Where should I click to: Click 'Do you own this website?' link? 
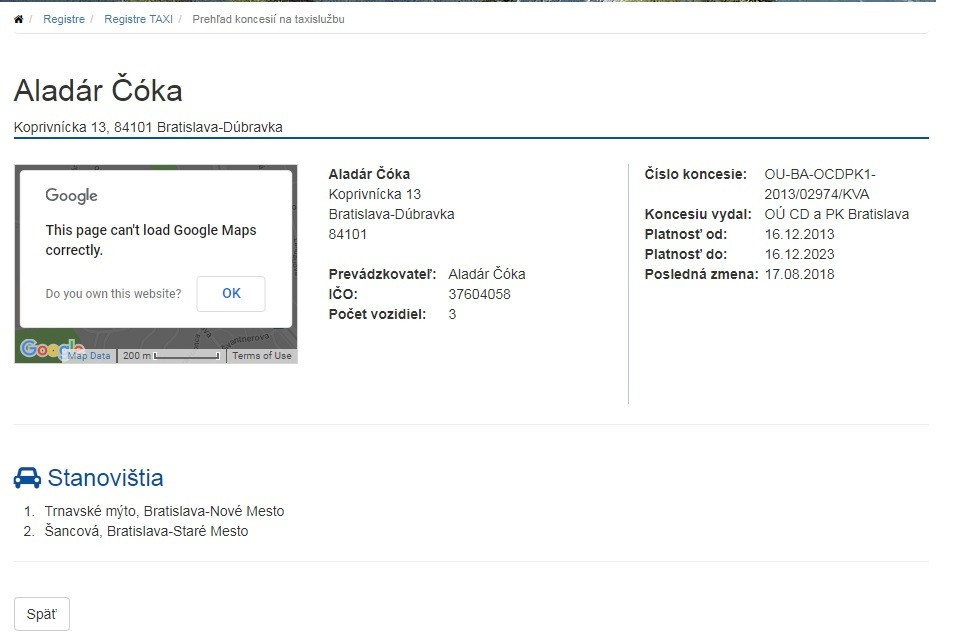pos(114,294)
